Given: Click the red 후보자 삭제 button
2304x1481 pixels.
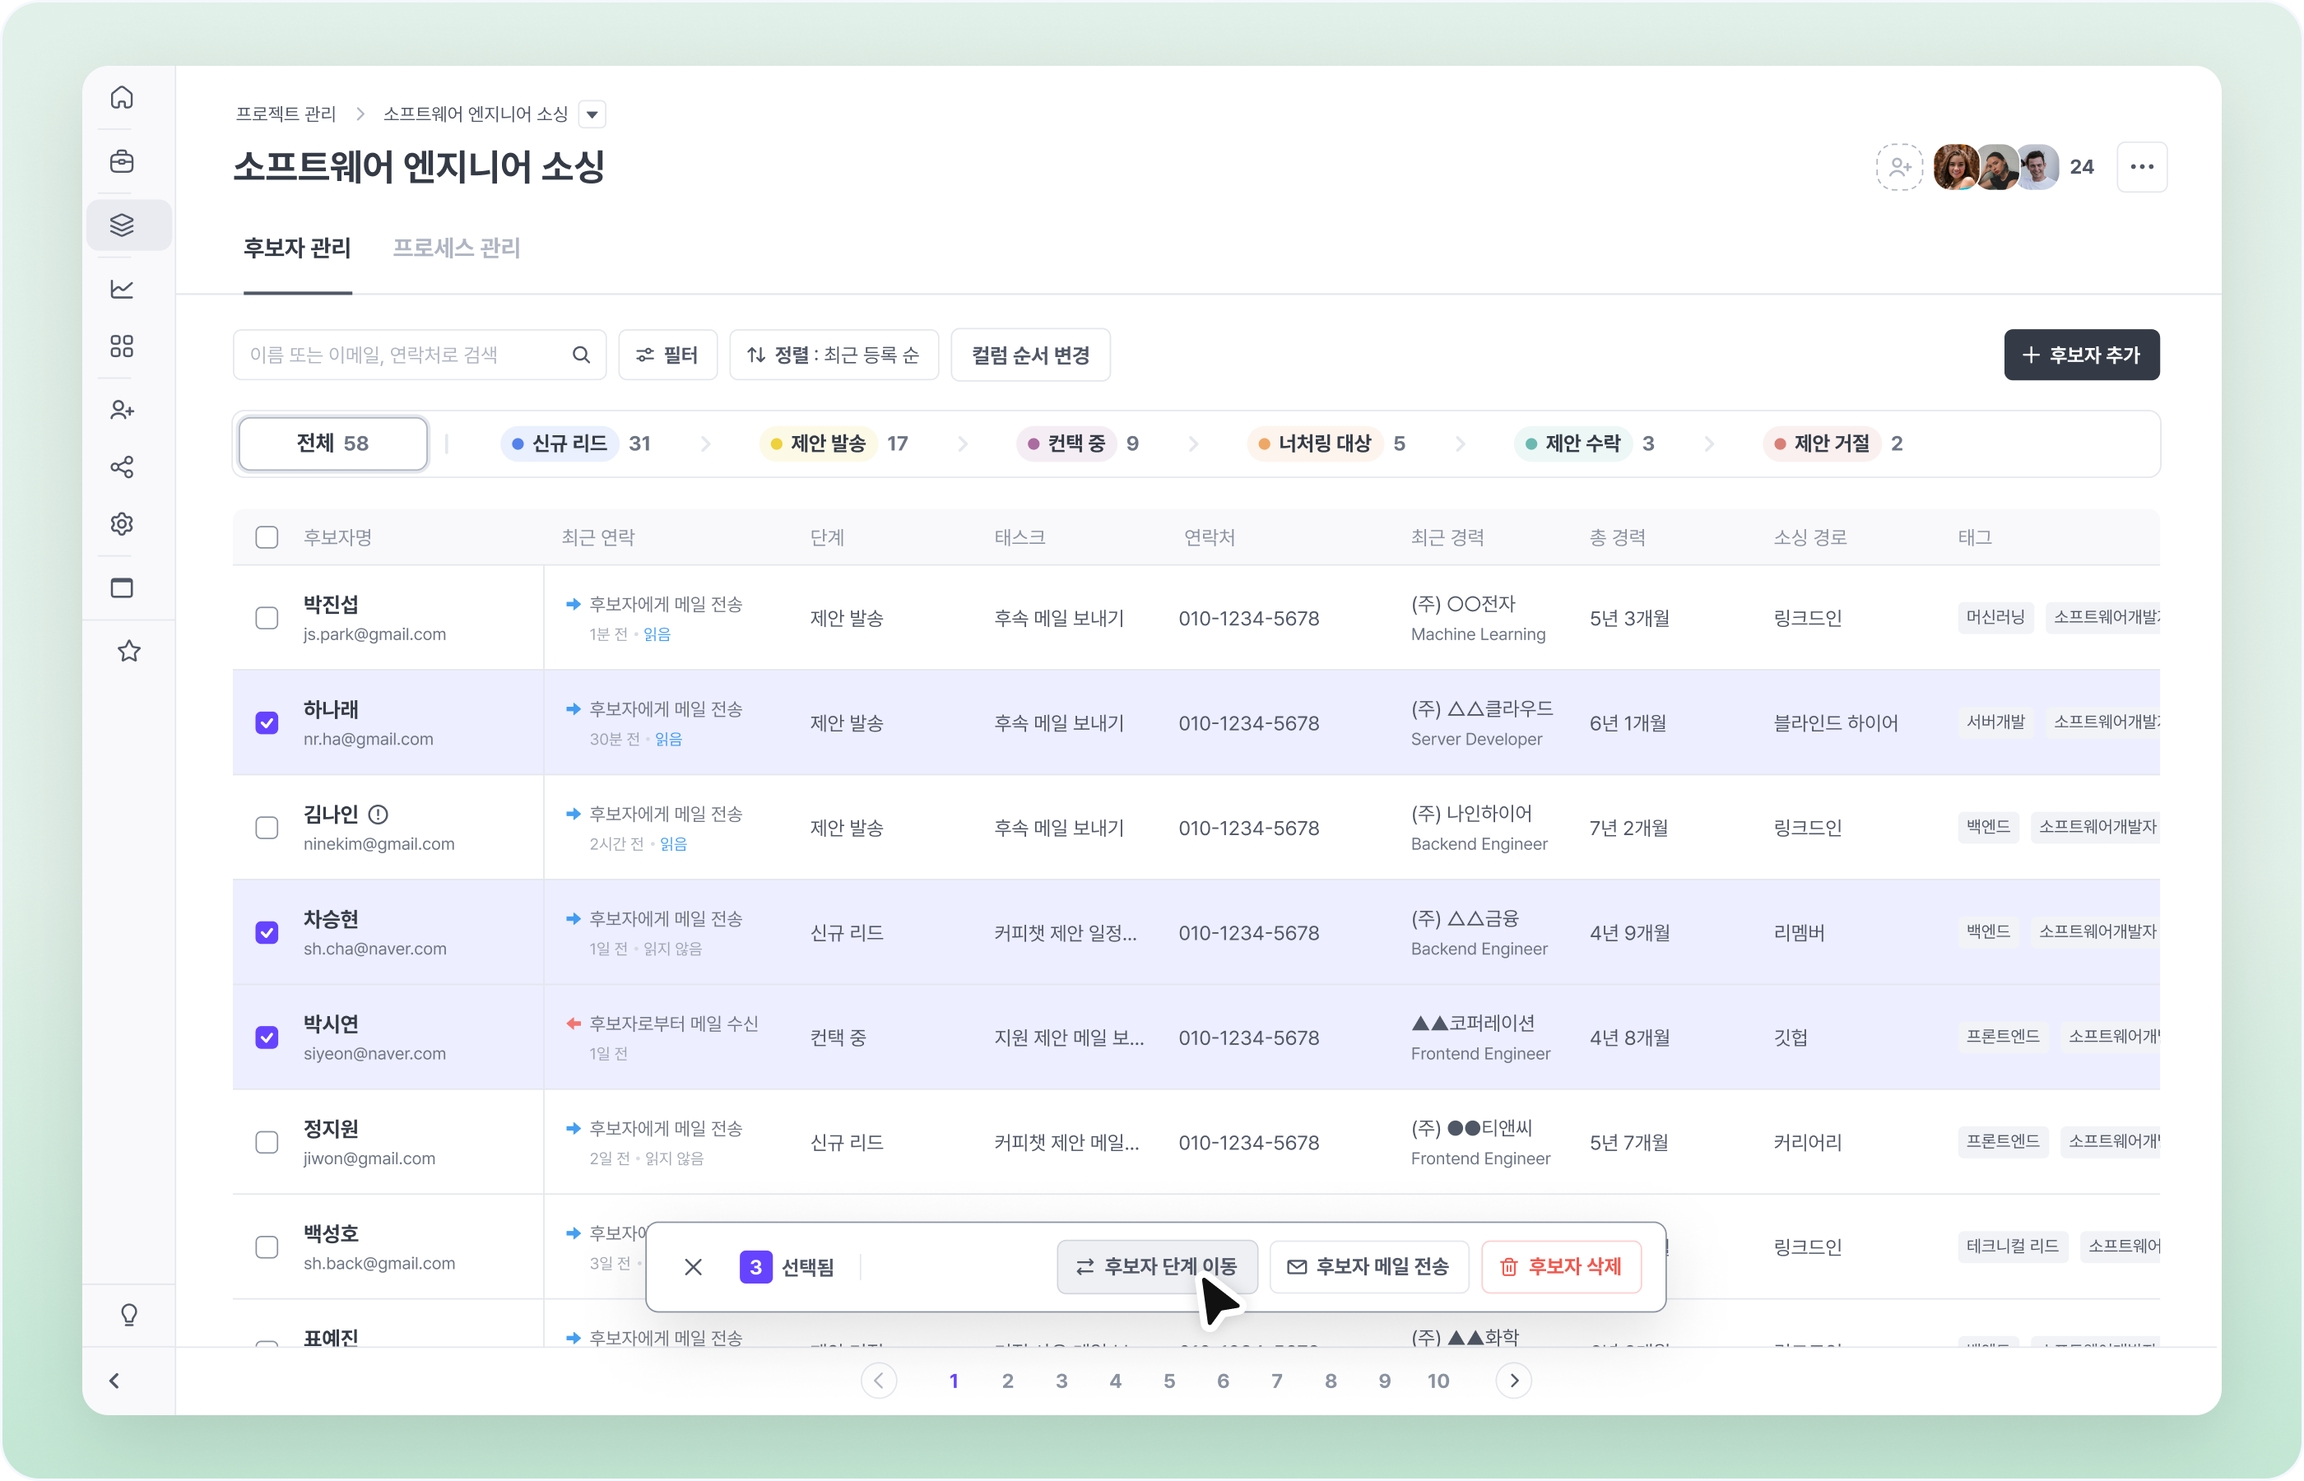Looking at the screenshot, I should click(x=1561, y=1267).
